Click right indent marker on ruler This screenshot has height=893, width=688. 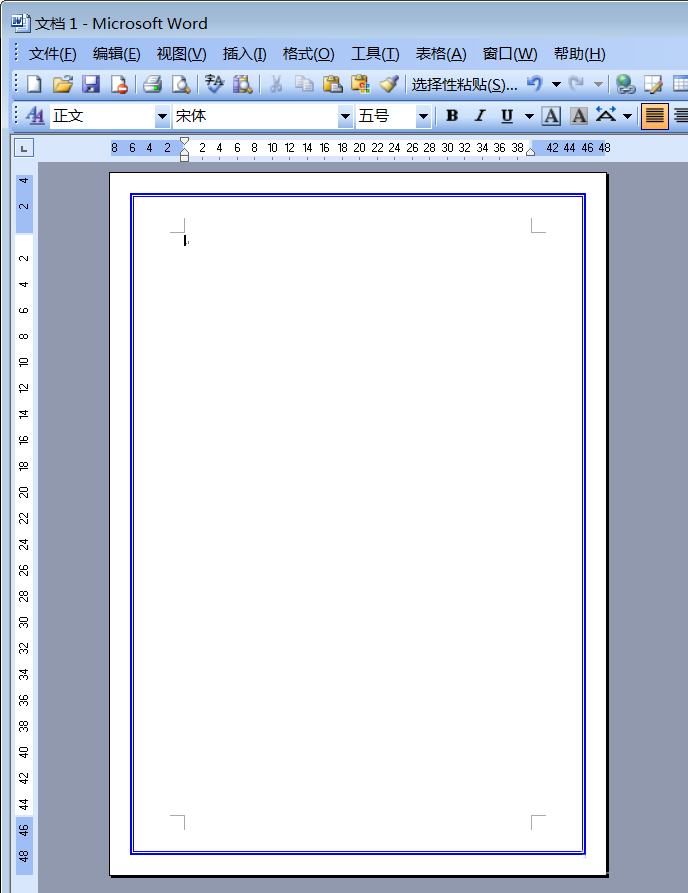pyautogui.click(x=530, y=151)
